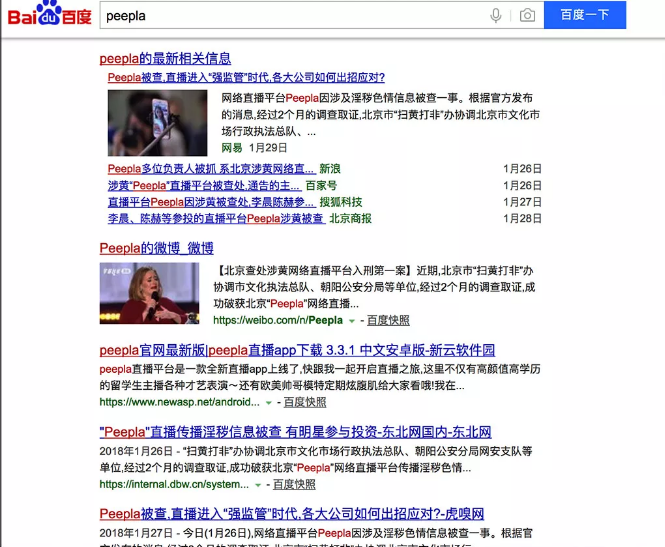Screen dimensions: 665x547
Task: Click the https://weibo.com/n/Peepla URL text
Action: 278,320
